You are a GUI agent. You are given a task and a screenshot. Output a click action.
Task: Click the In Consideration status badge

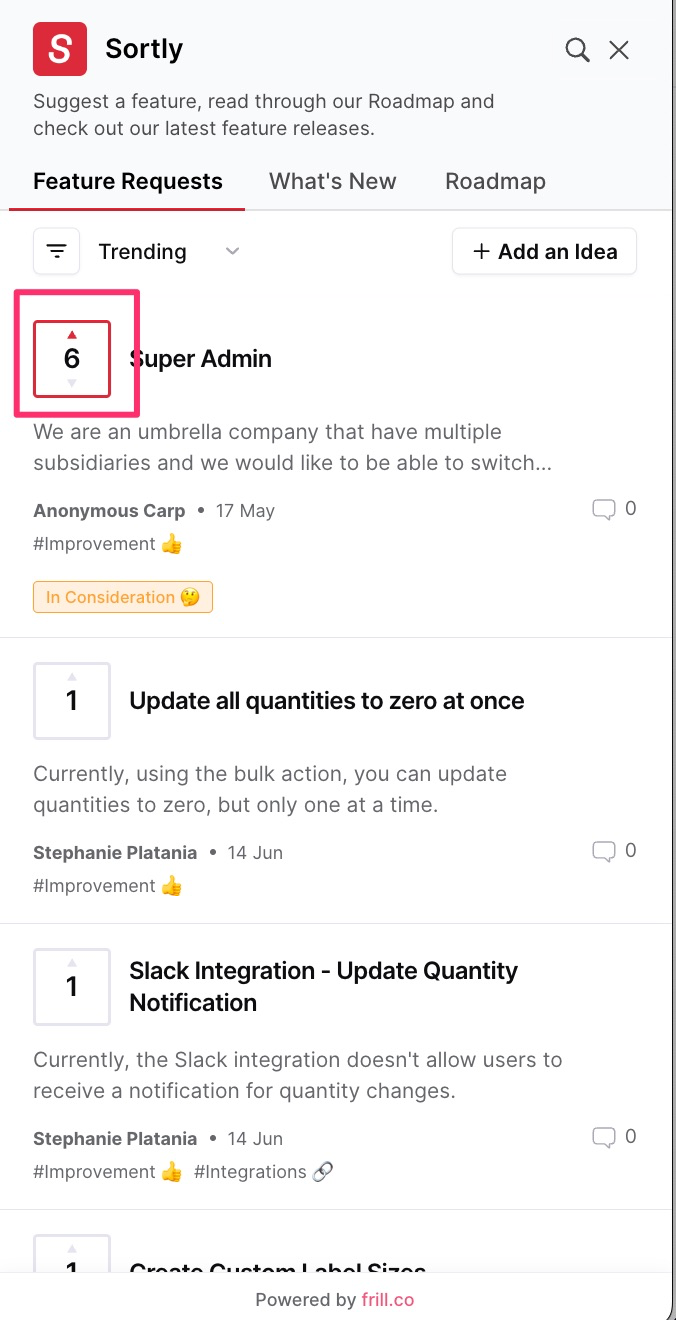(x=123, y=597)
